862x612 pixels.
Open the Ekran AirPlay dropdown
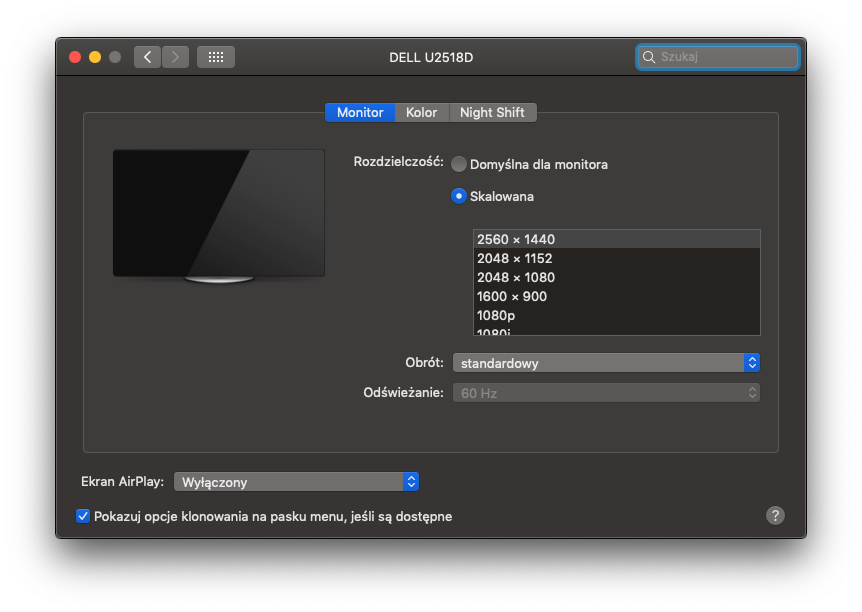click(296, 482)
